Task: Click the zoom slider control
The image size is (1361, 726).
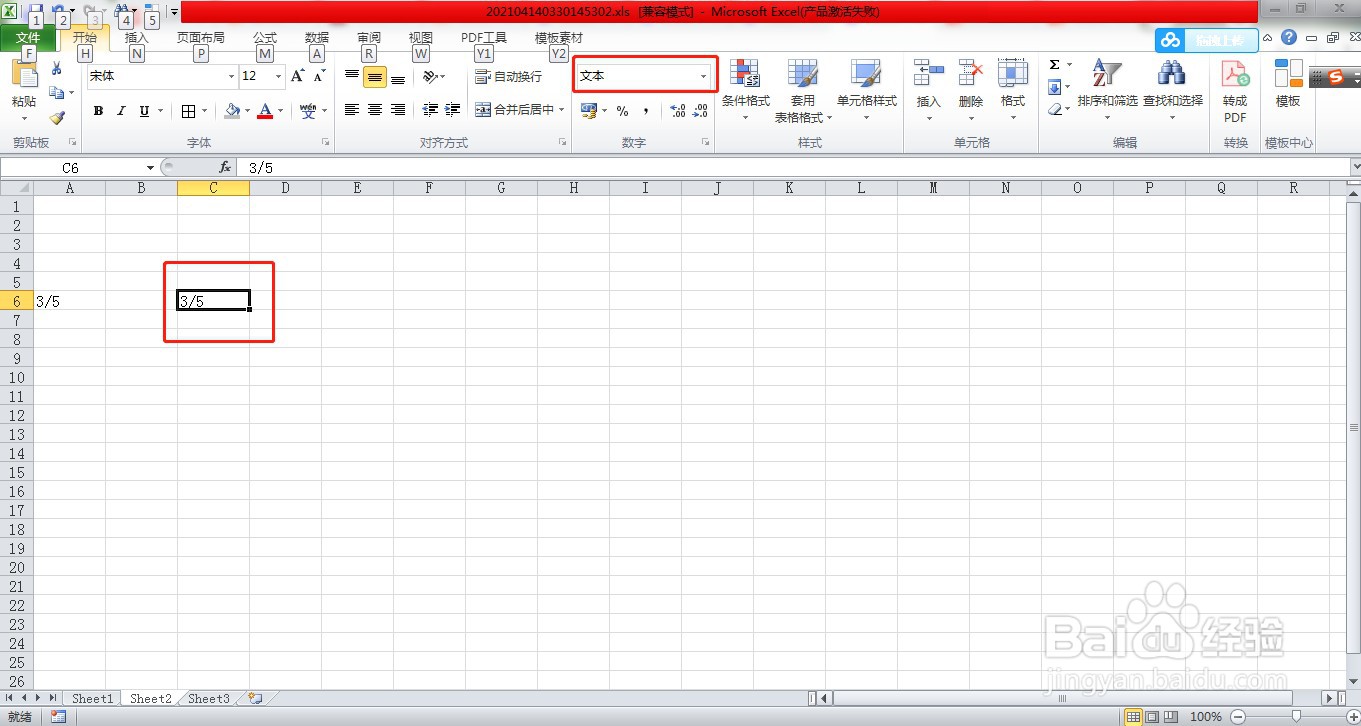Action: (1296, 716)
